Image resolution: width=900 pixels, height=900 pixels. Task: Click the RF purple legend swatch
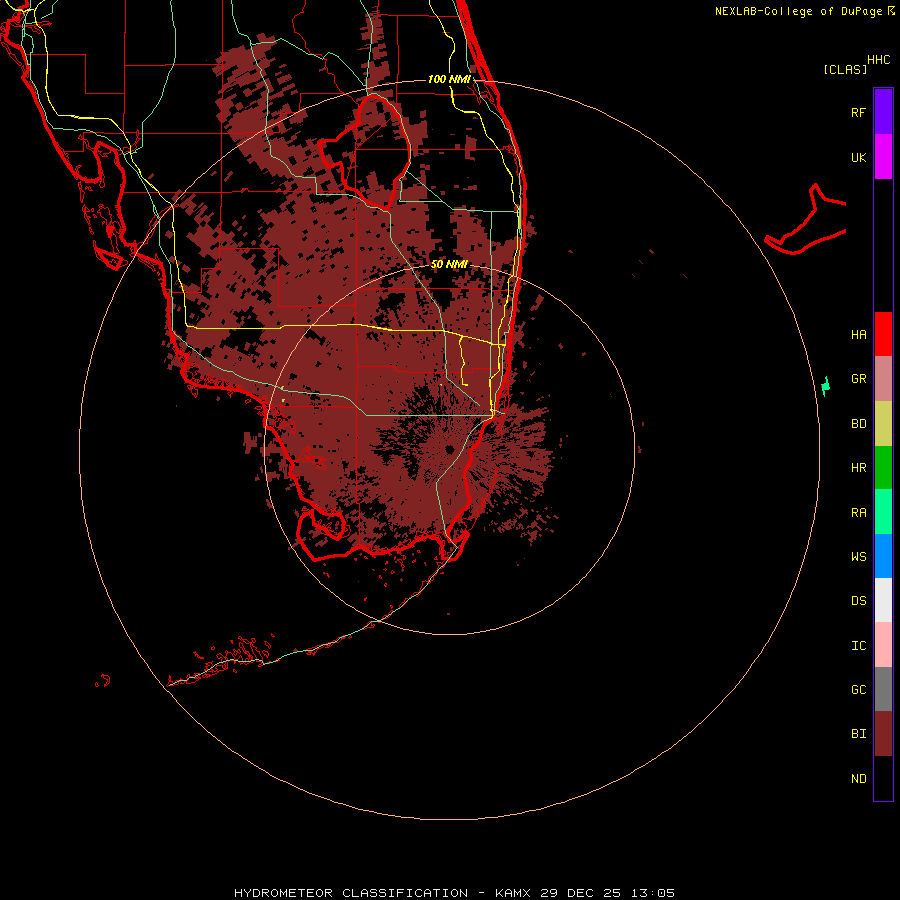[x=883, y=111]
